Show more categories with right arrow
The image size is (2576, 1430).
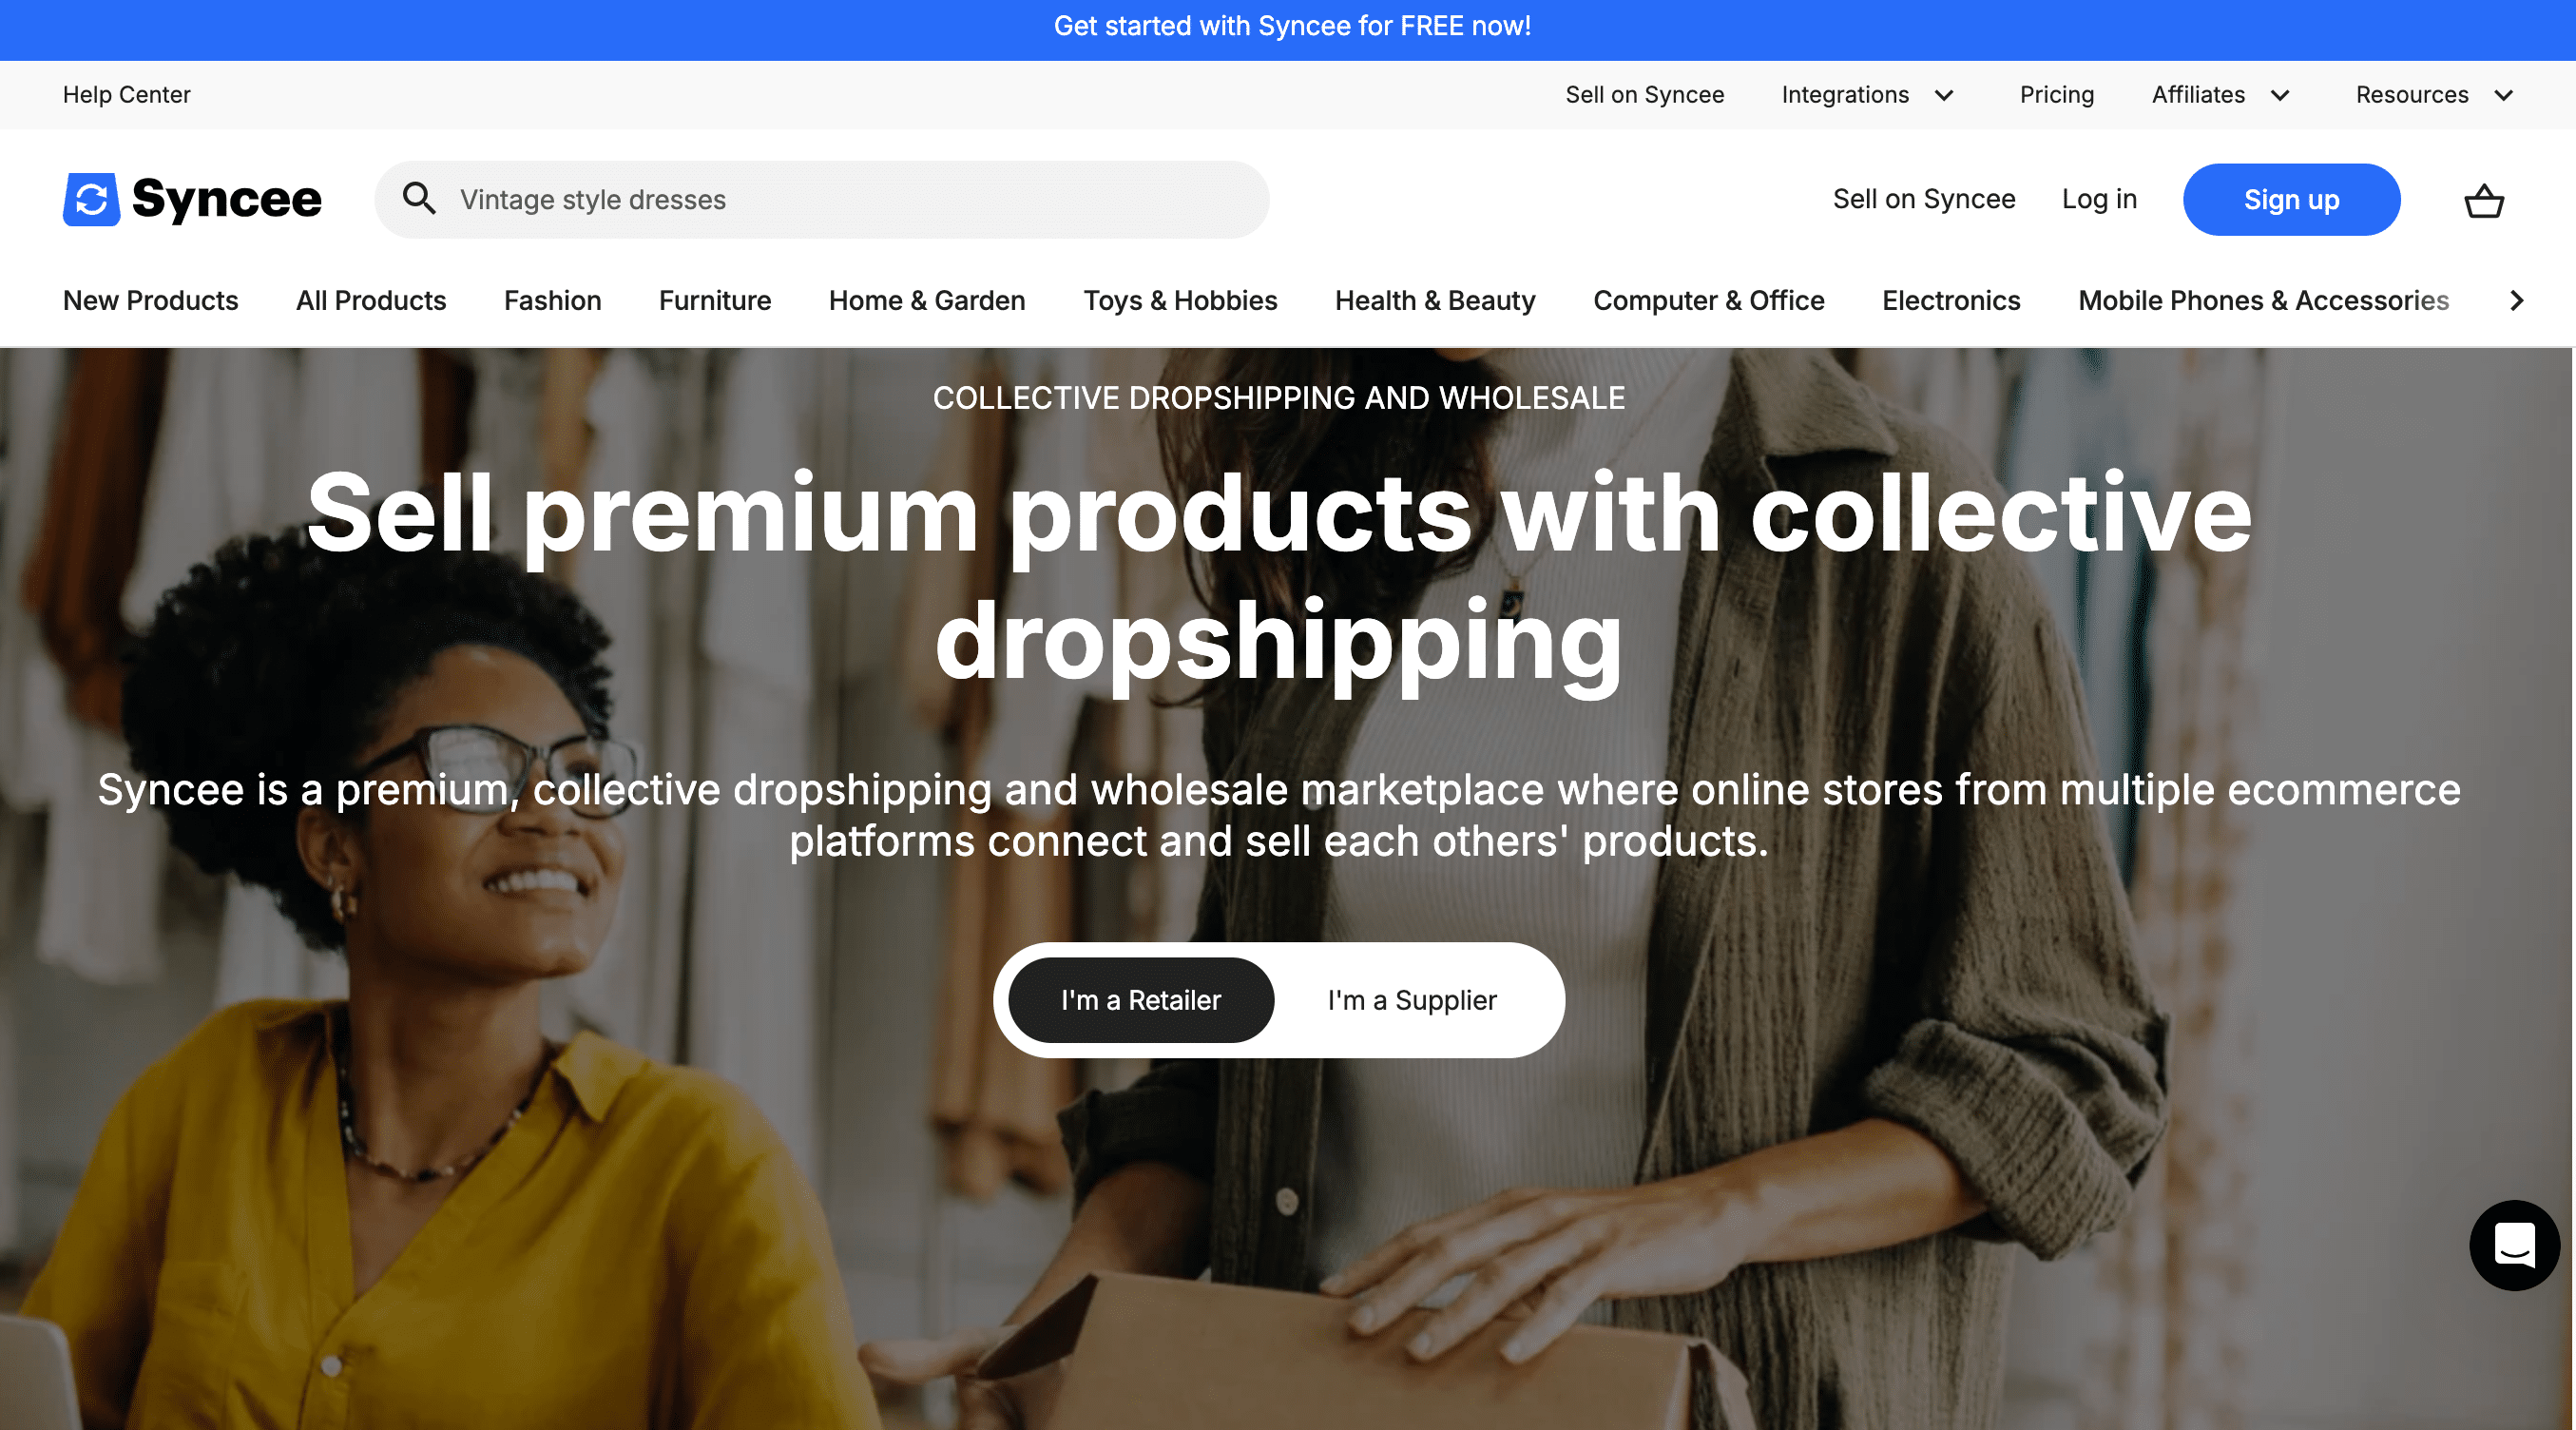pos(2517,300)
